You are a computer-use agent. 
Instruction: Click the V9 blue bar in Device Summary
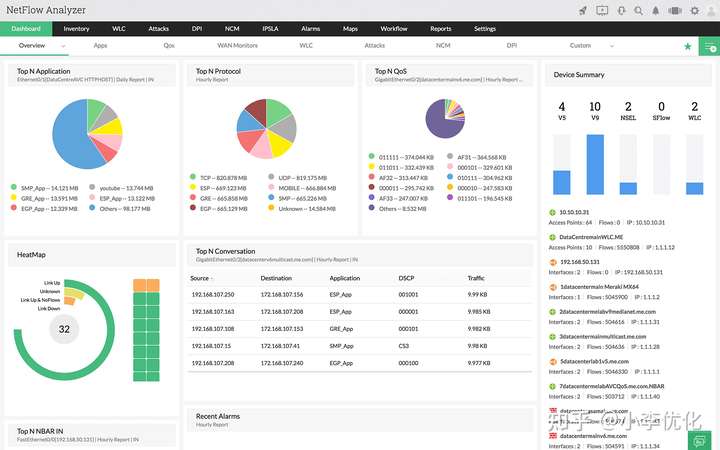[x=595, y=164]
